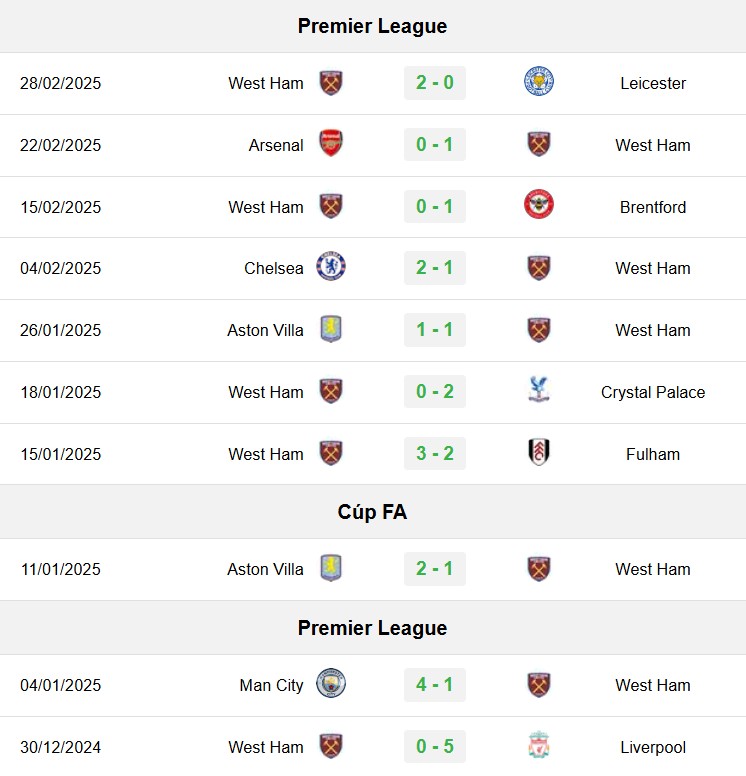The height and width of the screenshot is (776, 746).
Task: Click the Arsenal club crest
Action: click(x=331, y=144)
